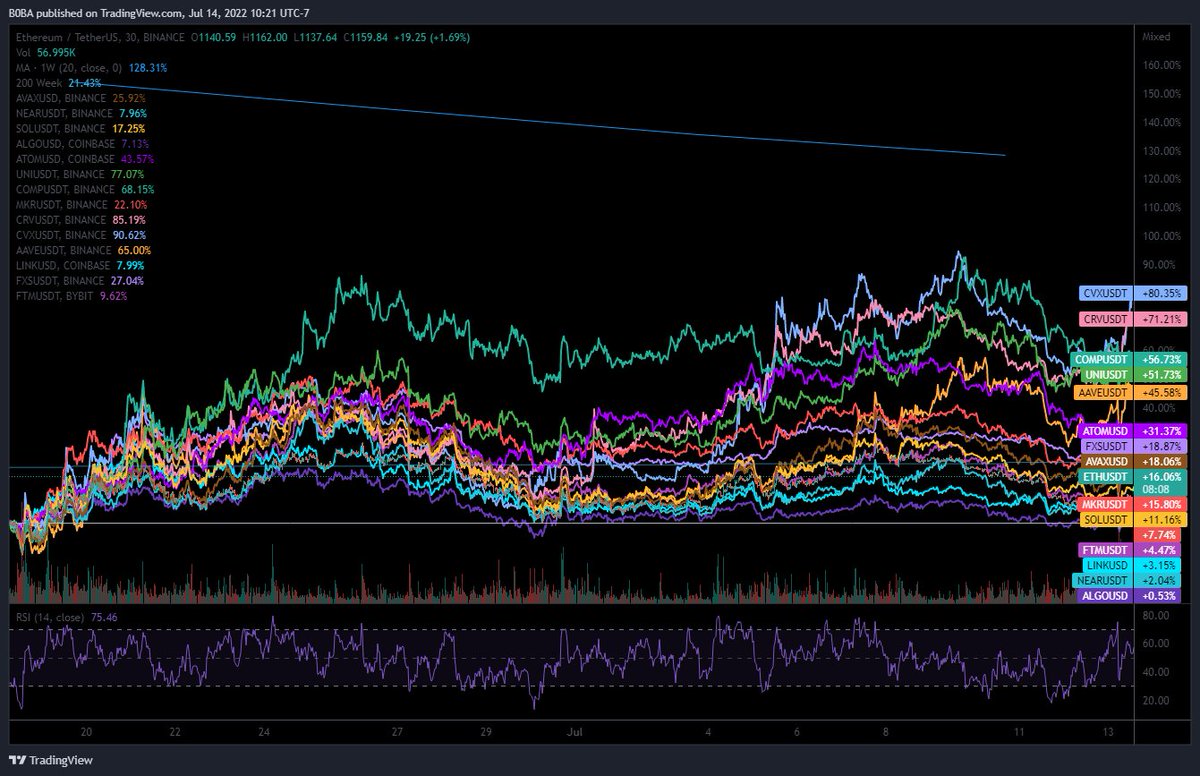Click UNIUSDT, BINANCE 77.07% in the legend

tap(81, 174)
